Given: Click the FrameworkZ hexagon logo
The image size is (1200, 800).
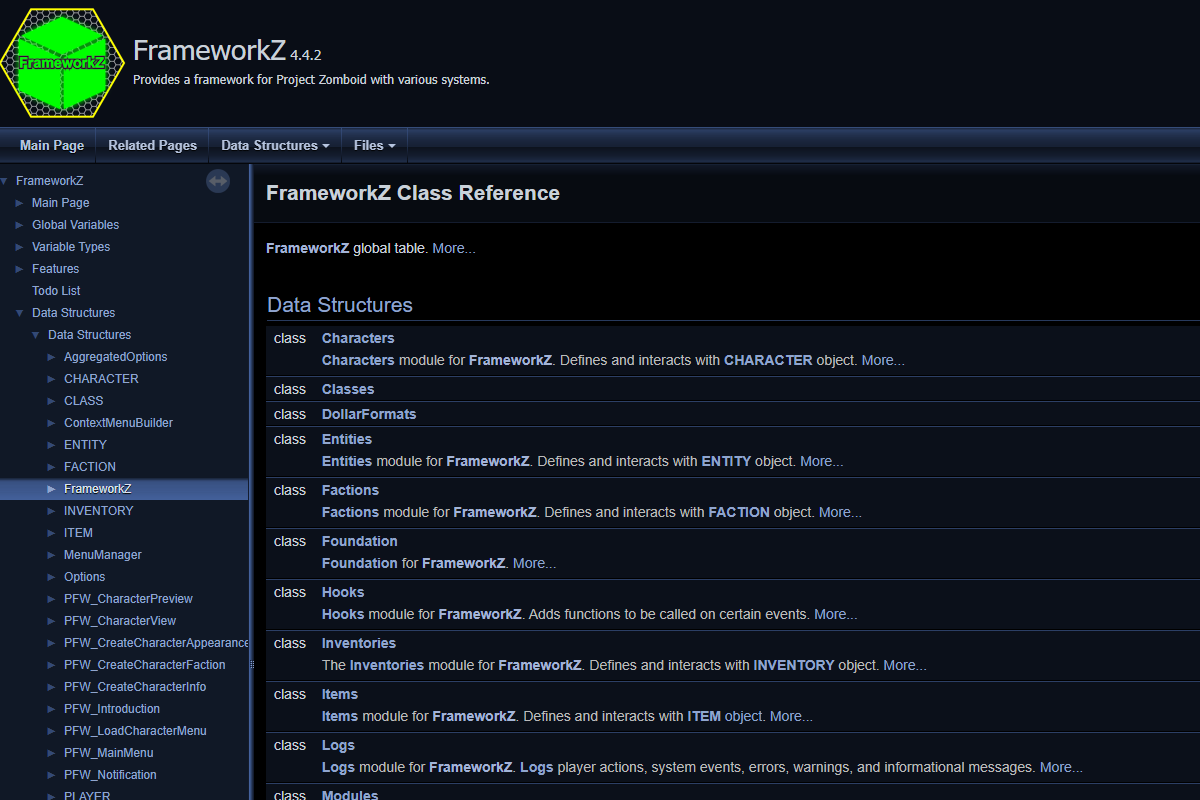Looking at the screenshot, I should (62, 62).
